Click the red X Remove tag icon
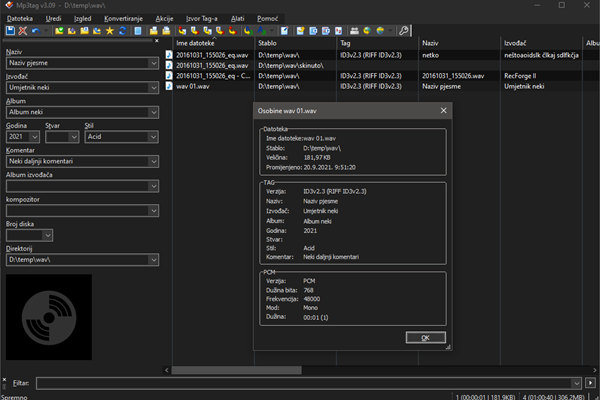The height and width of the screenshot is (400, 600). click(x=22, y=32)
